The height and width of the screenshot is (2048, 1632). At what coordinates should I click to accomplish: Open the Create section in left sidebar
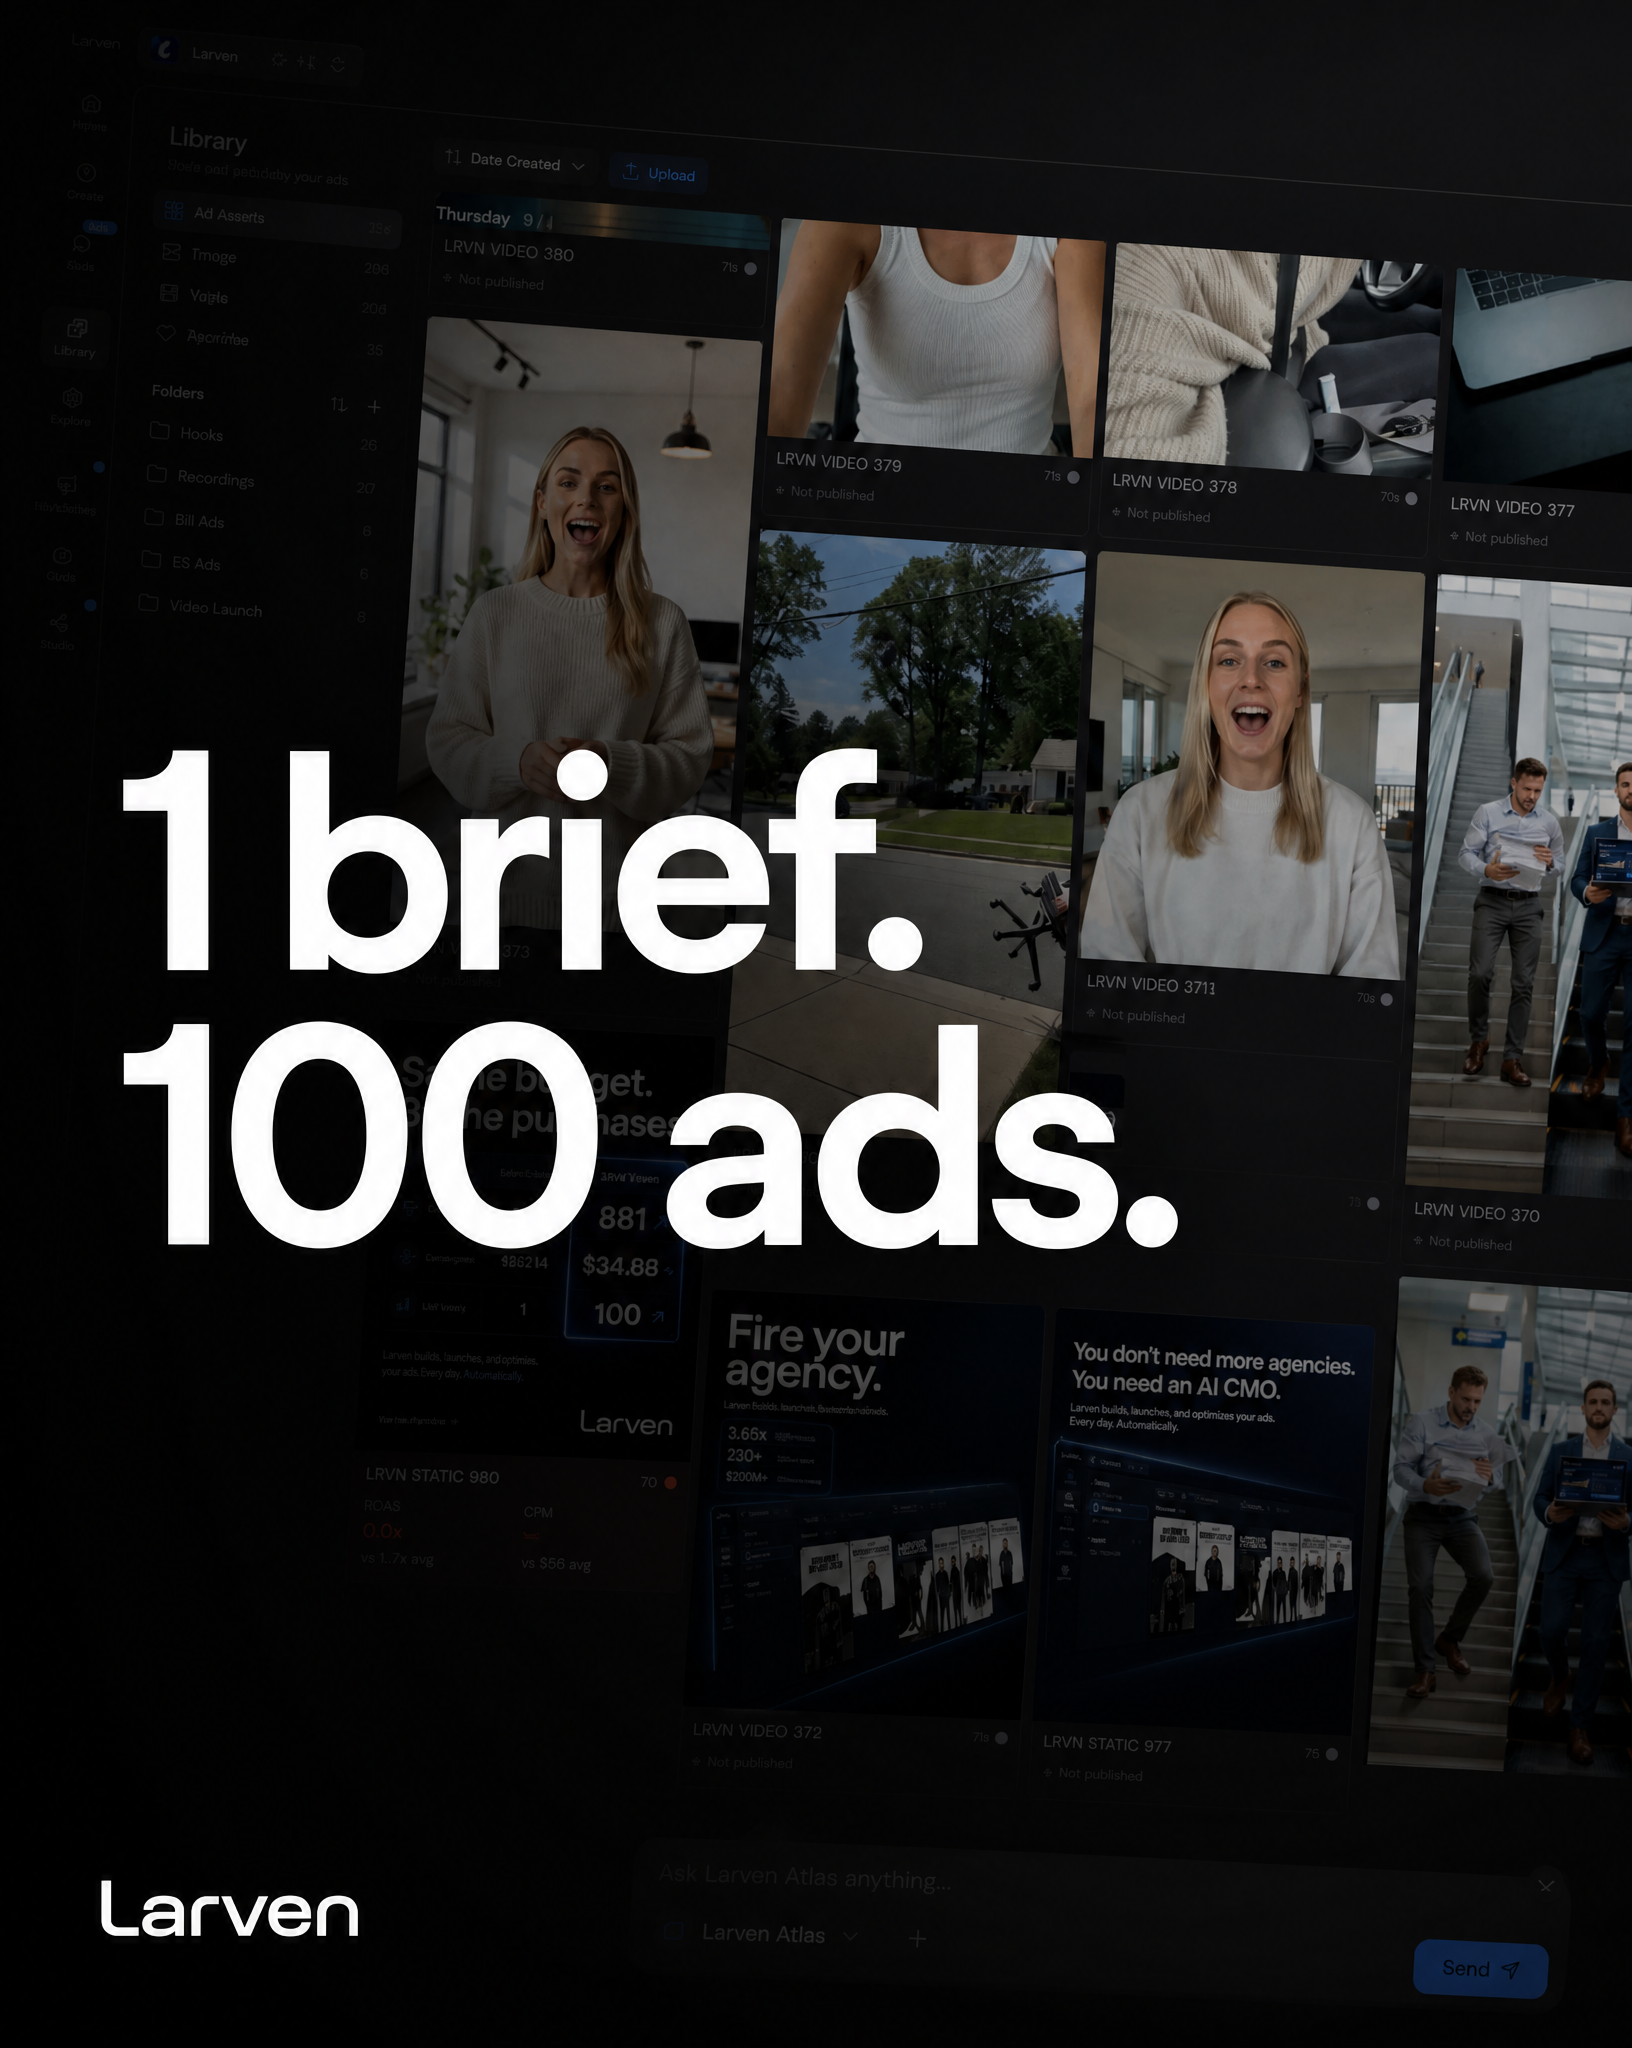click(x=86, y=180)
